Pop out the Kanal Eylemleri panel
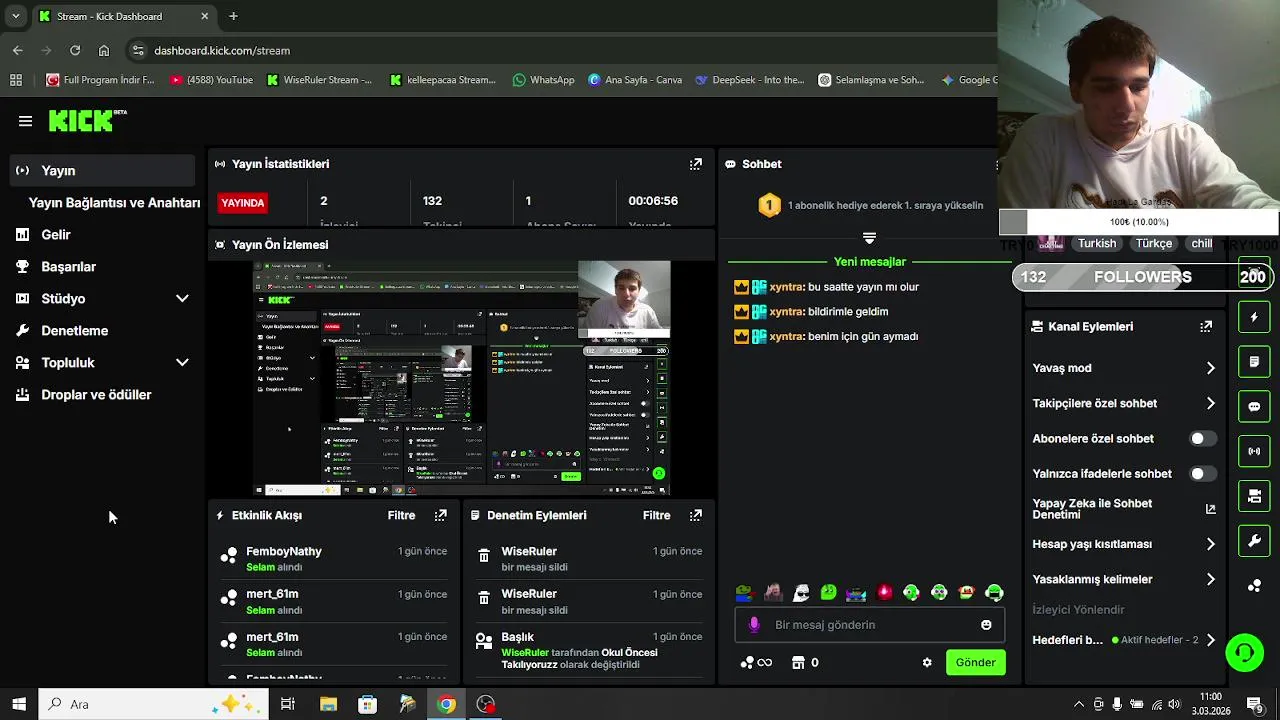The width and height of the screenshot is (1280, 720). [1206, 326]
